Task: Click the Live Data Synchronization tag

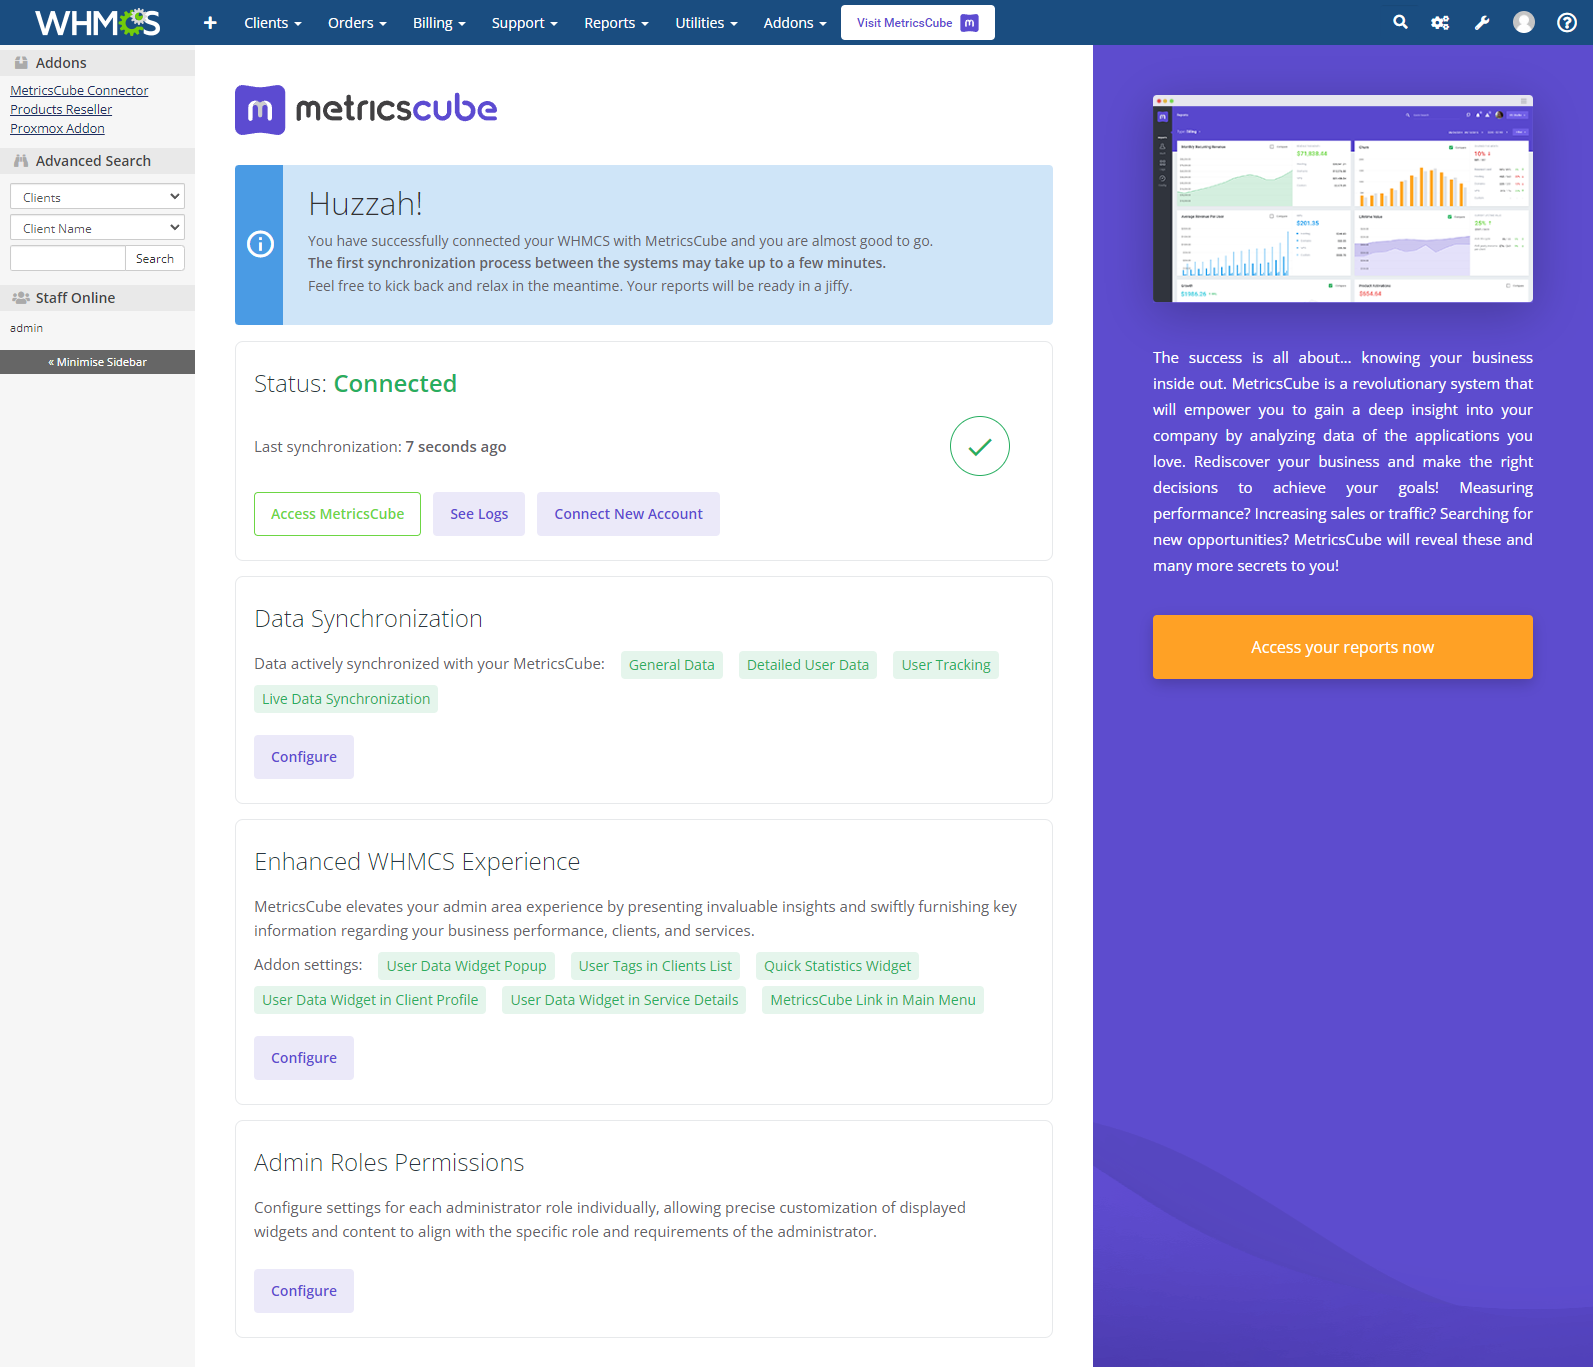Action: pyautogui.click(x=346, y=699)
